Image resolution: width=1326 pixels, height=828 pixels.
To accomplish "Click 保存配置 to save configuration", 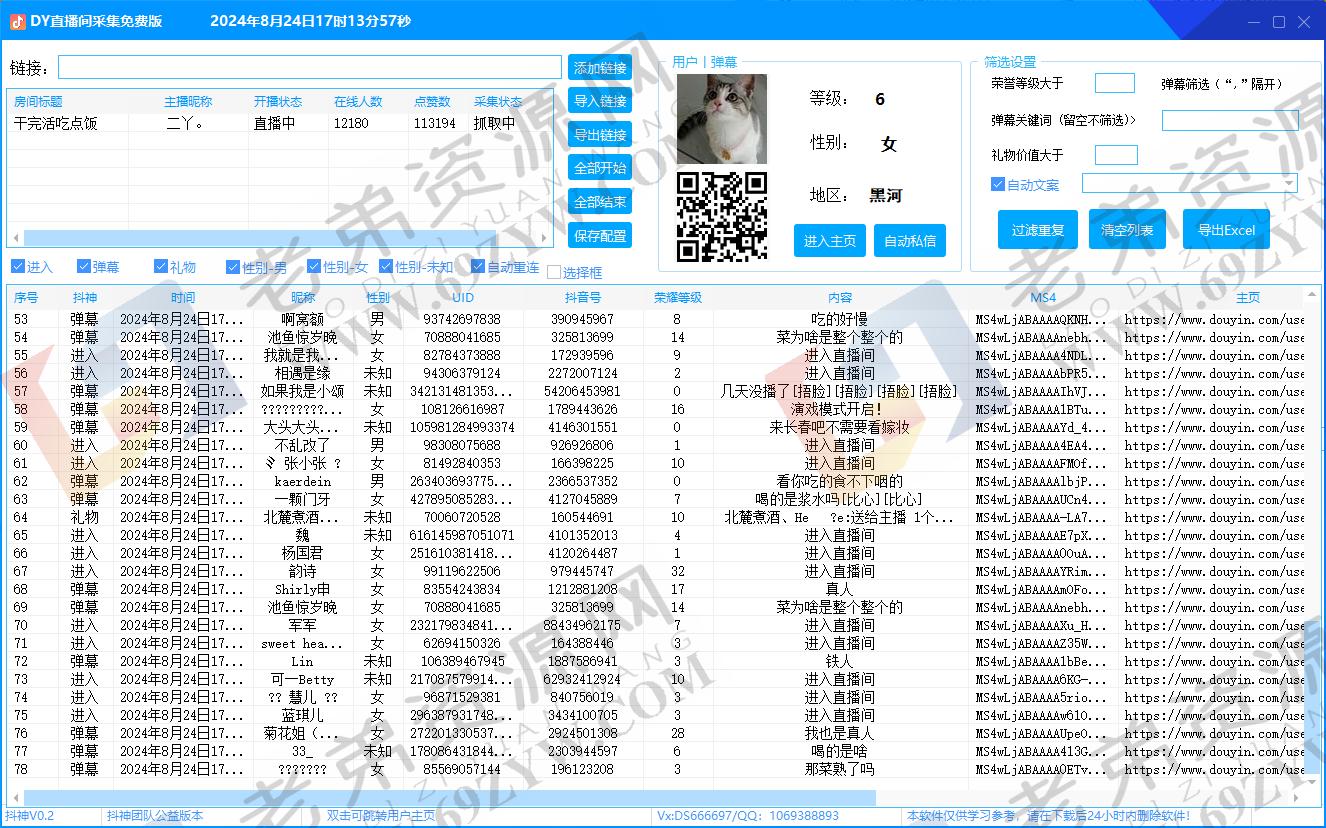I will coord(599,235).
